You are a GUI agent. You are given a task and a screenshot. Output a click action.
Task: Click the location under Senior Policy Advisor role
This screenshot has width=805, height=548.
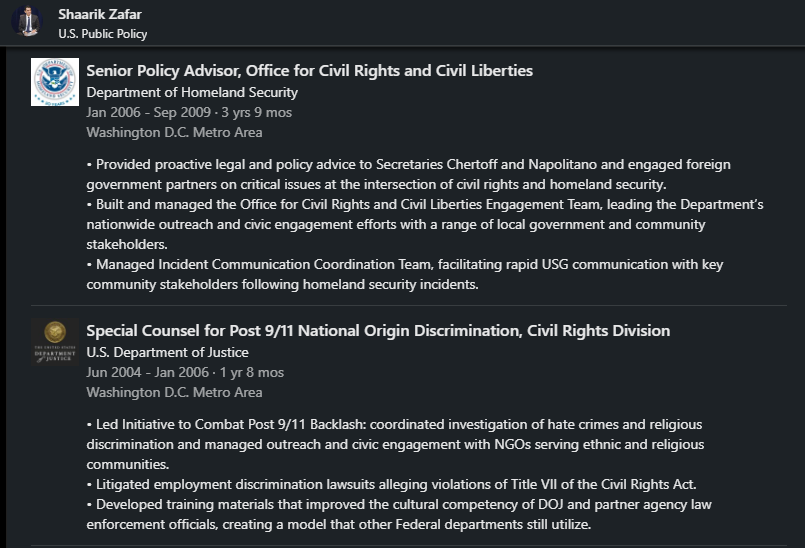click(x=174, y=132)
